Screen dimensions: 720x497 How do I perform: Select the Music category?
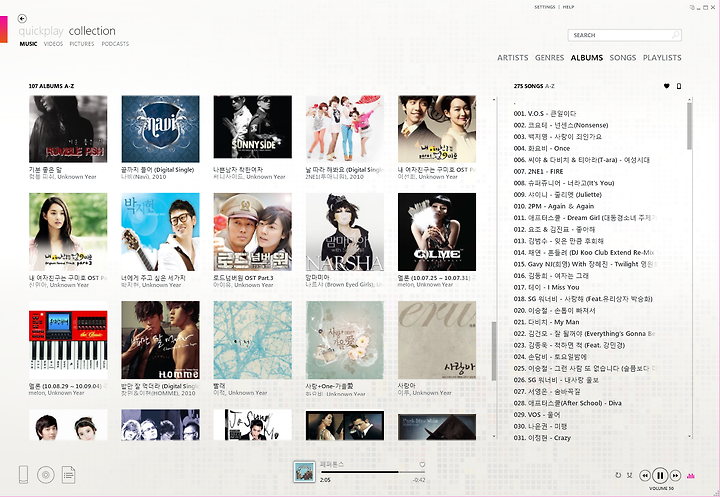28,44
